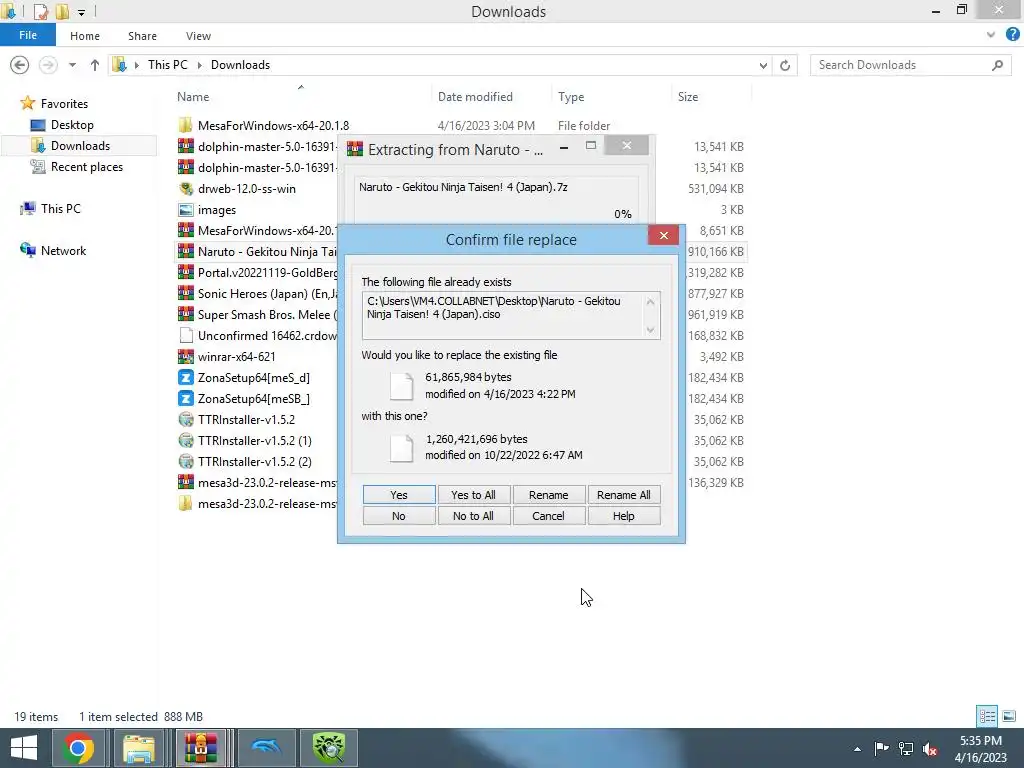
Task: Click the Favorites star heading
Action: 54,103
